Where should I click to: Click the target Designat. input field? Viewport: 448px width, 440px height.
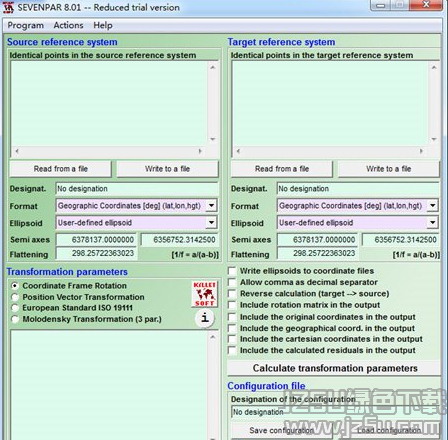(358, 189)
